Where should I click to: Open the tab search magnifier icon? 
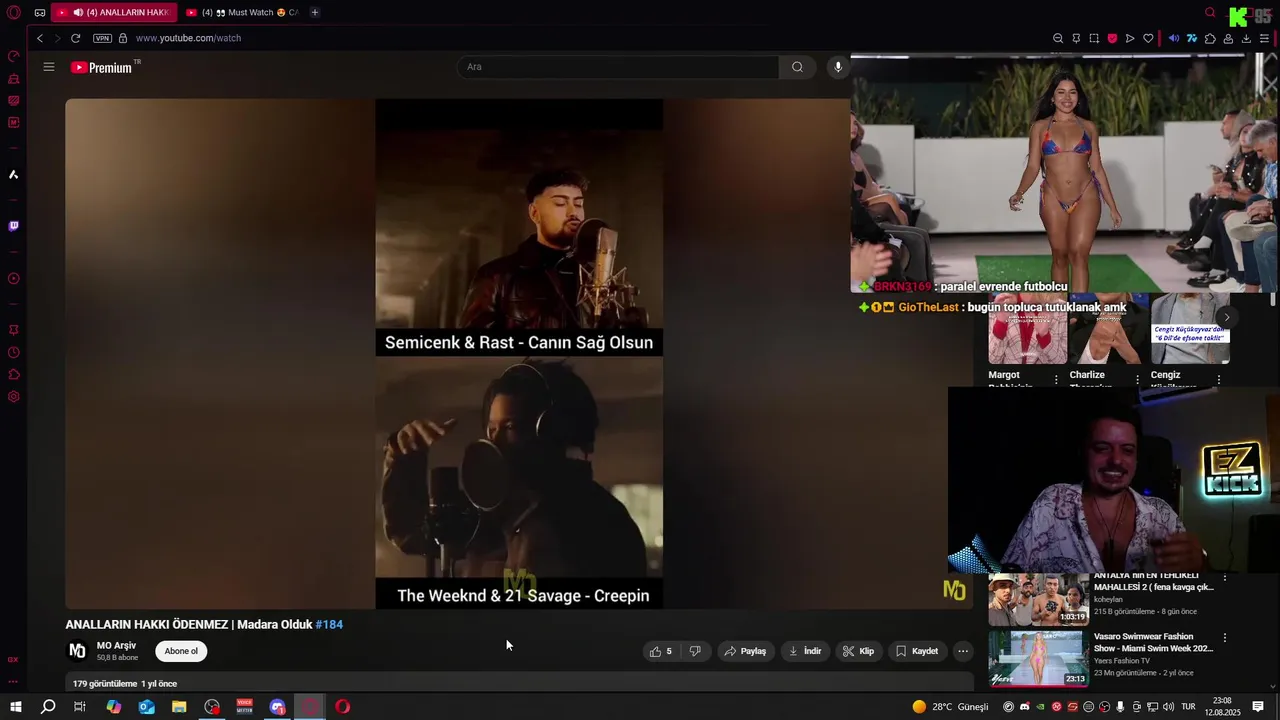(1210, 12)
